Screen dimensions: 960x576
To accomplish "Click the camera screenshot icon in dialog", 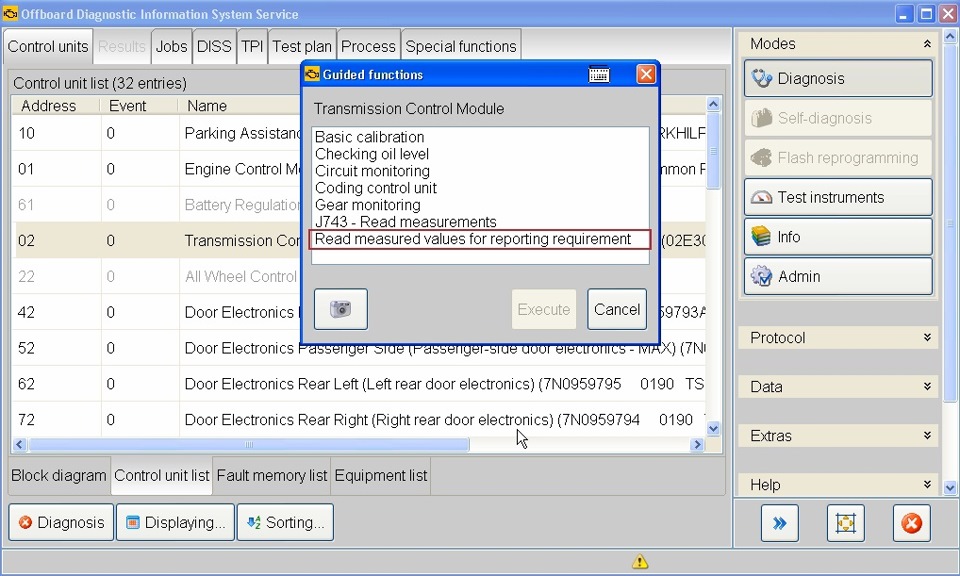I will click(341, 309).
